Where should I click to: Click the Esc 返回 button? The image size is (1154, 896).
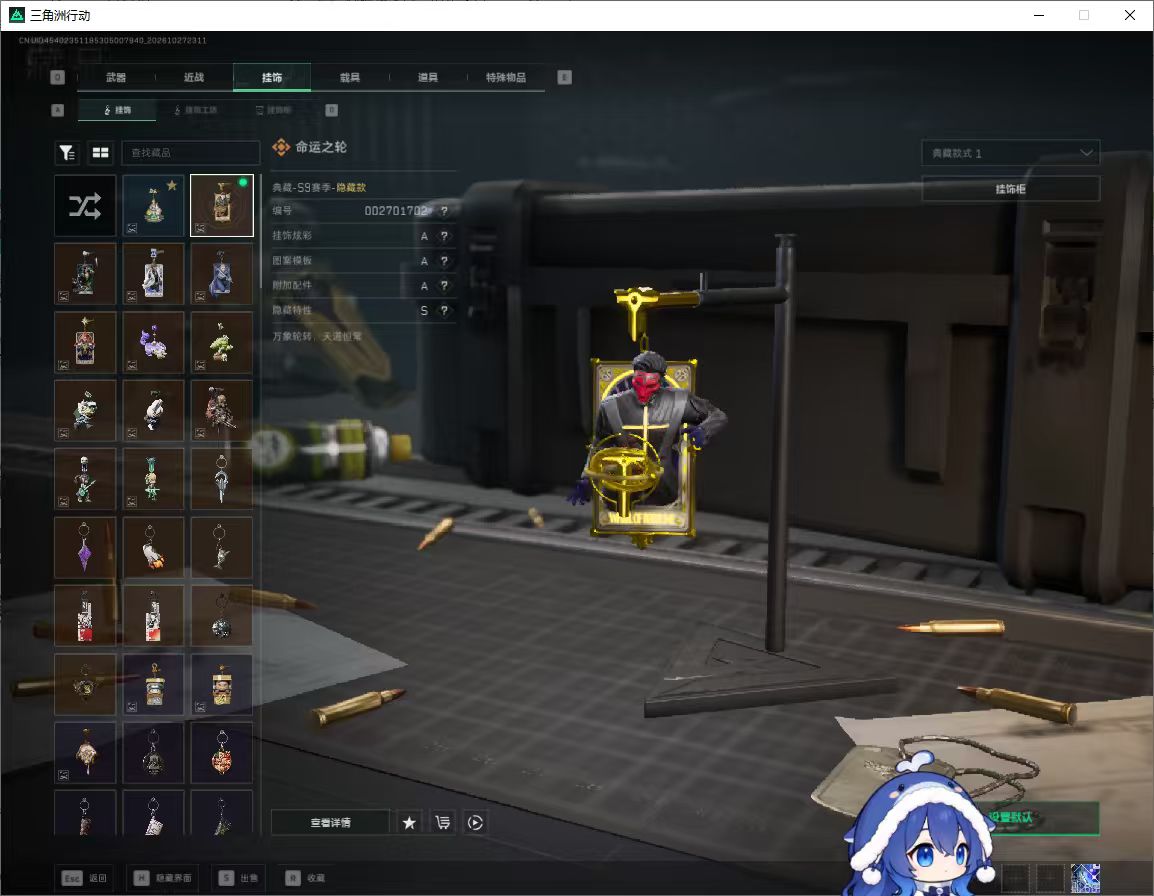point(85,878)
